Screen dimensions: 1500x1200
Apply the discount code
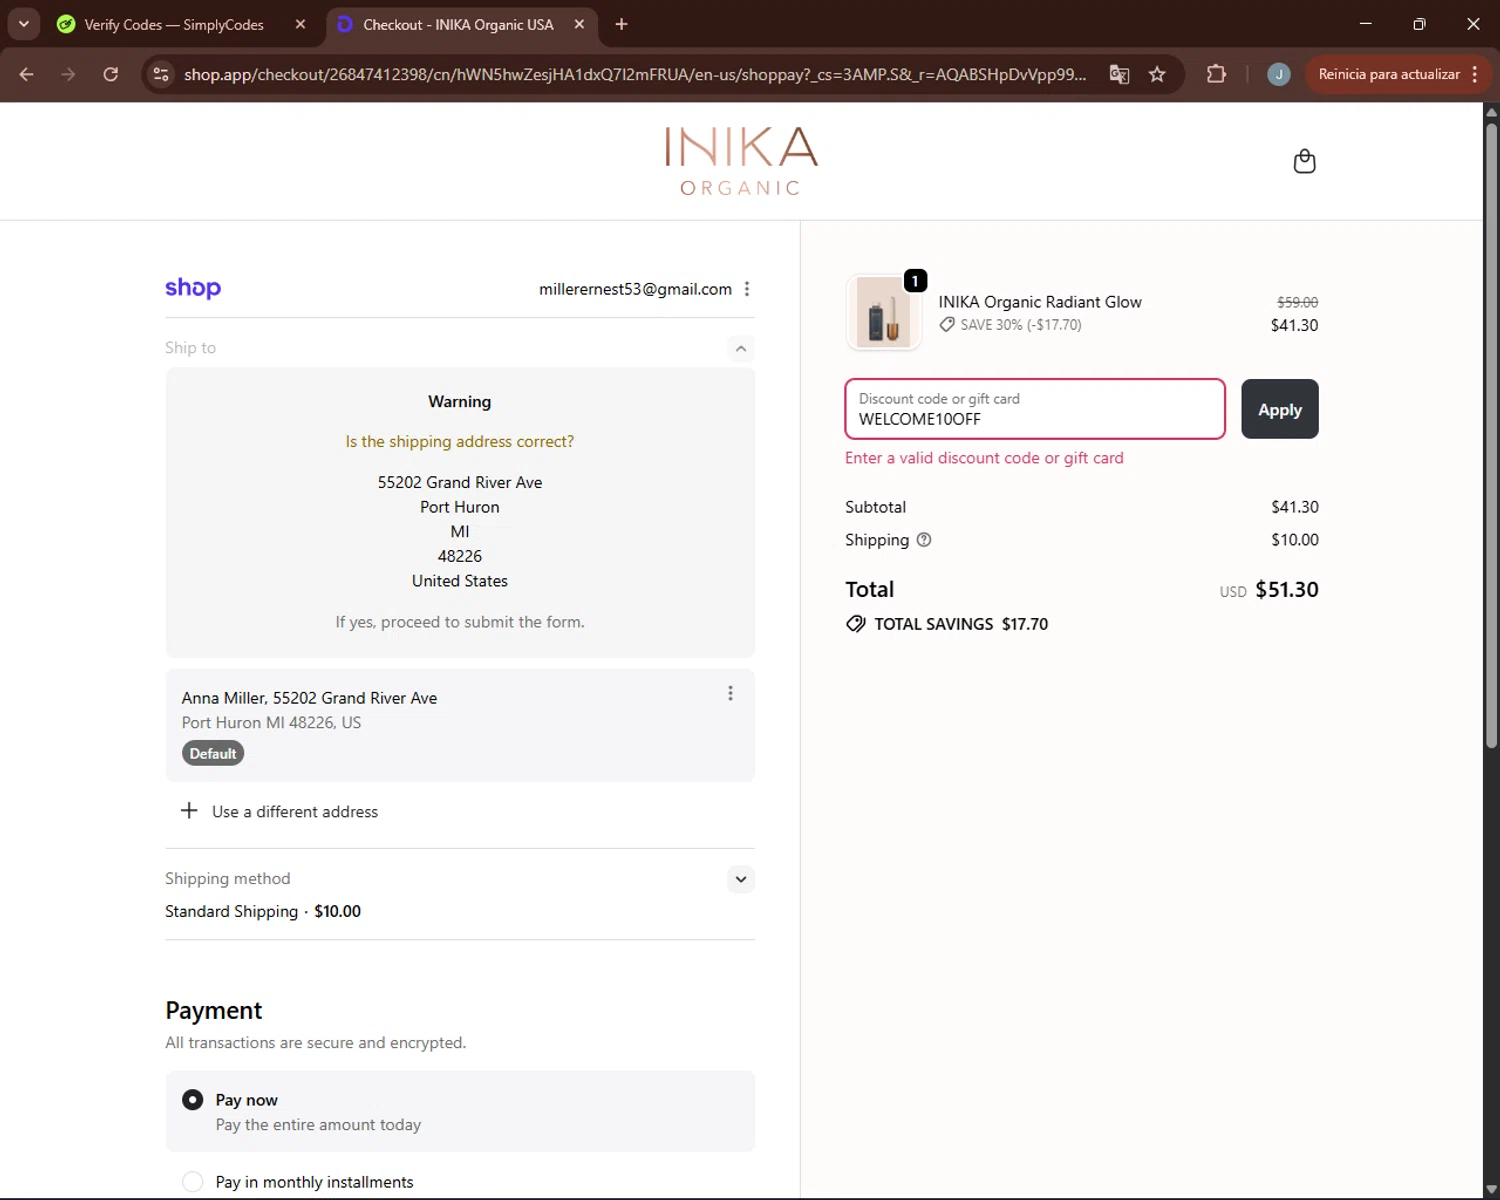point(1280,409)
